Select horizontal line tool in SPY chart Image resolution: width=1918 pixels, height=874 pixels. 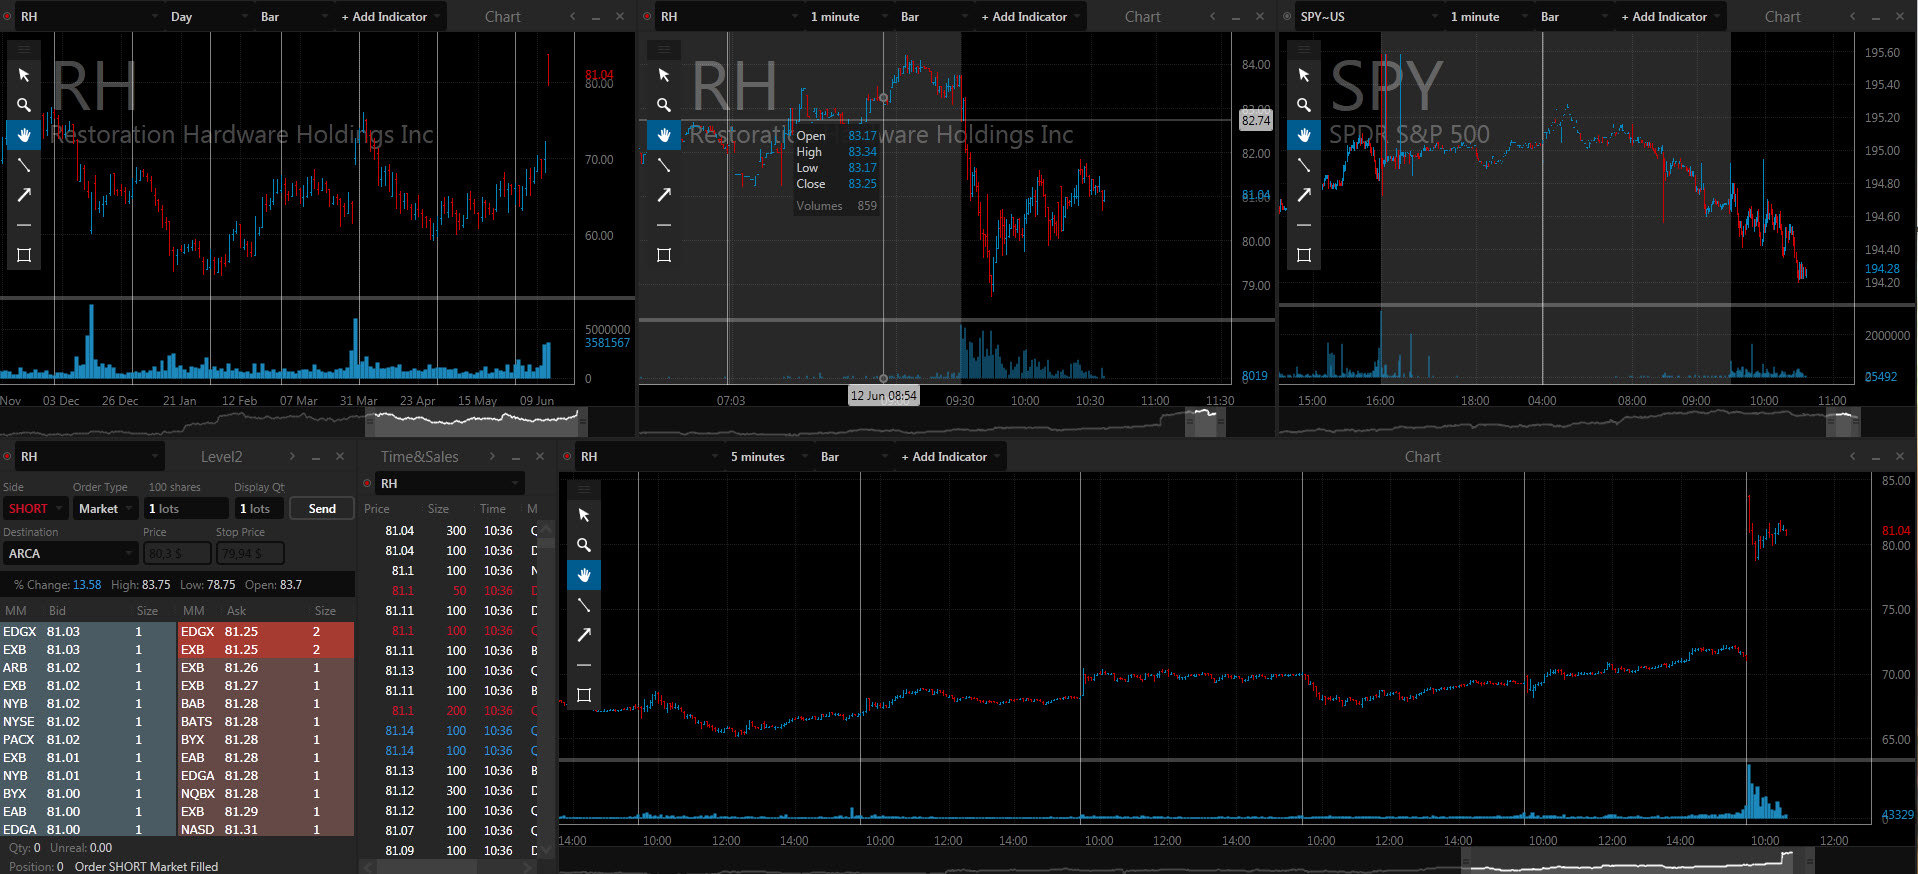(1304, 225)
